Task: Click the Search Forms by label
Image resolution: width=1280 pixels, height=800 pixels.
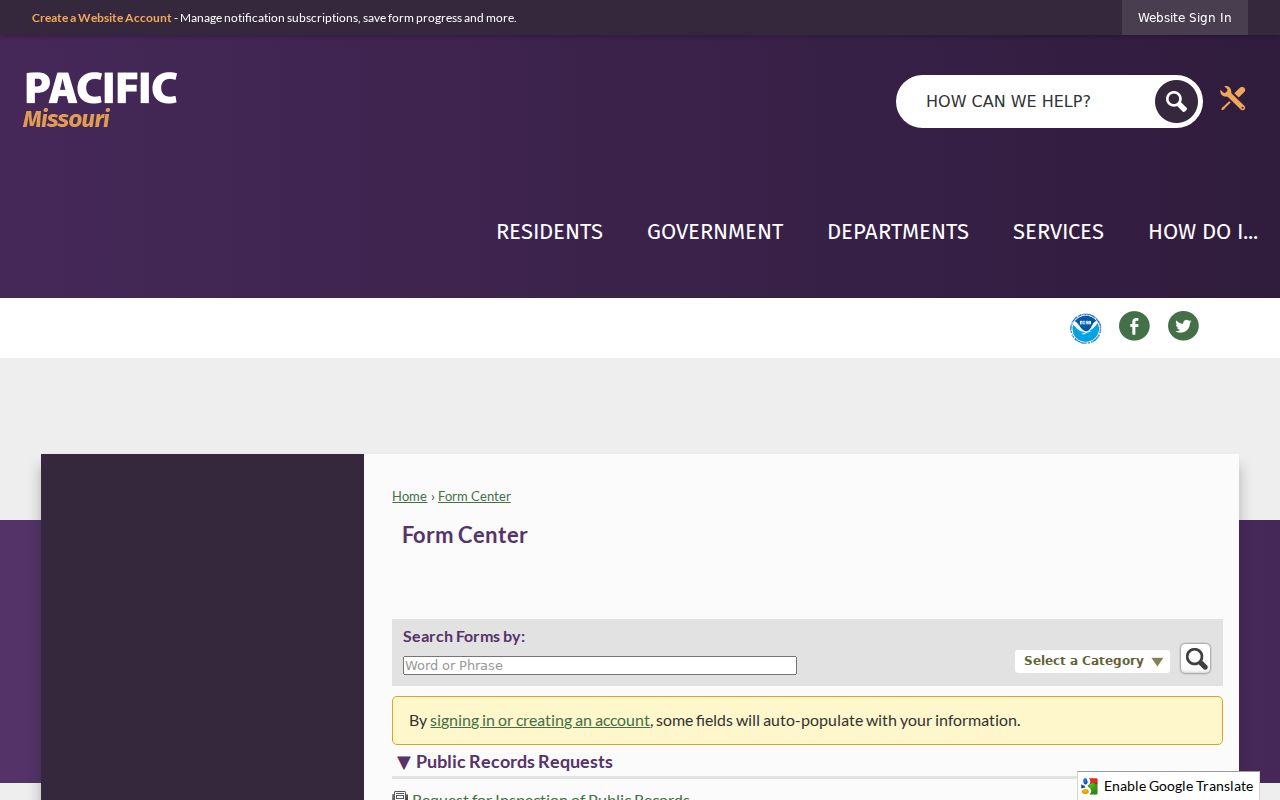Action: (x=464, y=636)
